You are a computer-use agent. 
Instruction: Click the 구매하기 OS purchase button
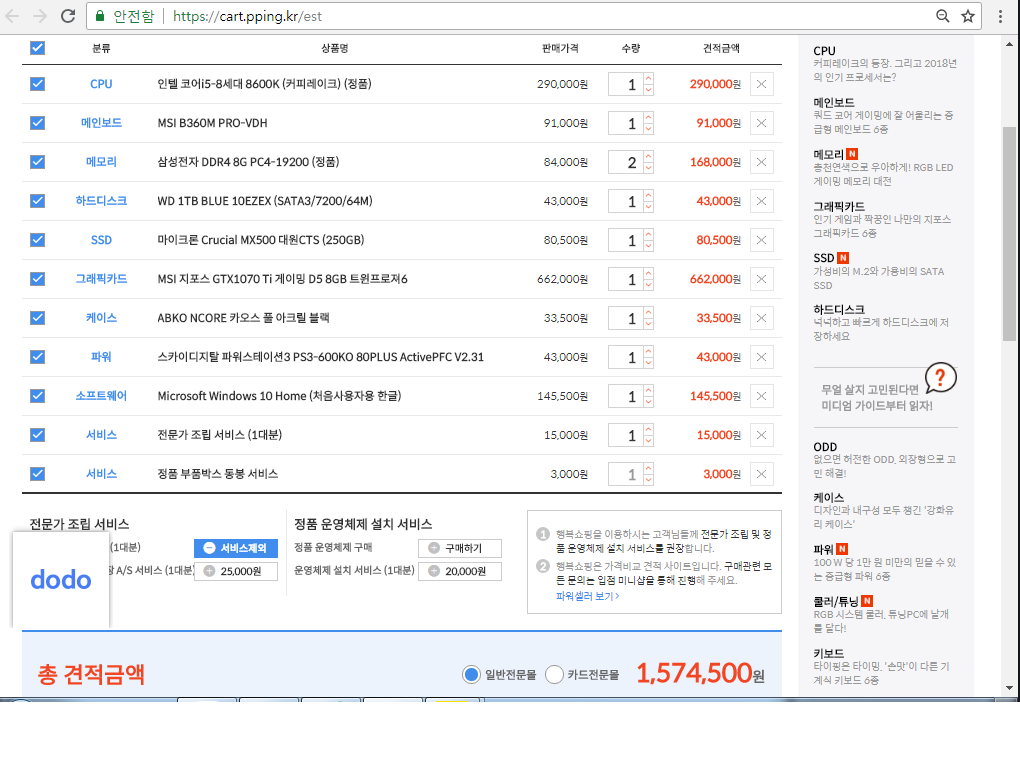pos(460,548)
